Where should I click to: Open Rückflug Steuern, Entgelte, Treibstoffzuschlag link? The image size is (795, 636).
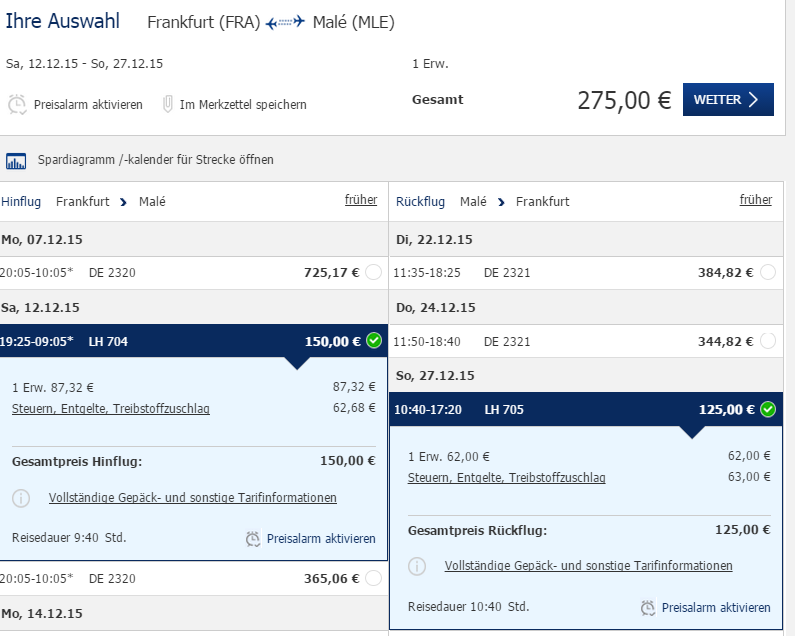pos(507,478)
